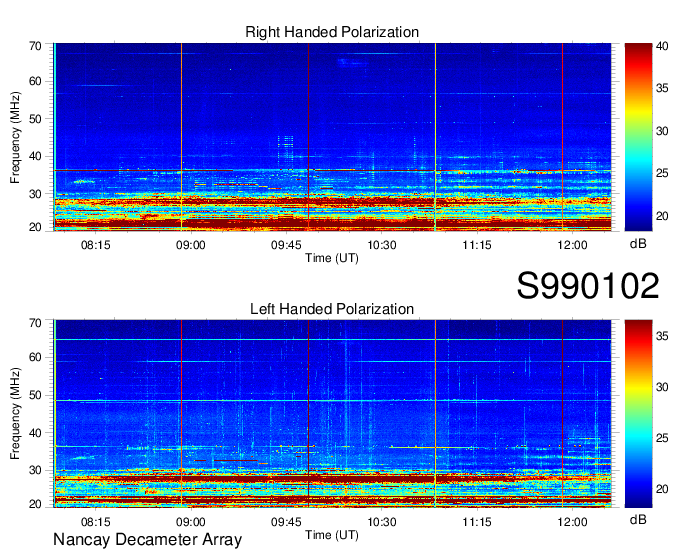The height and width of the screenshot is (552, 680).
Task: Click the 09:45 tick under Right Handed plot
Action: tap(286, 245)
